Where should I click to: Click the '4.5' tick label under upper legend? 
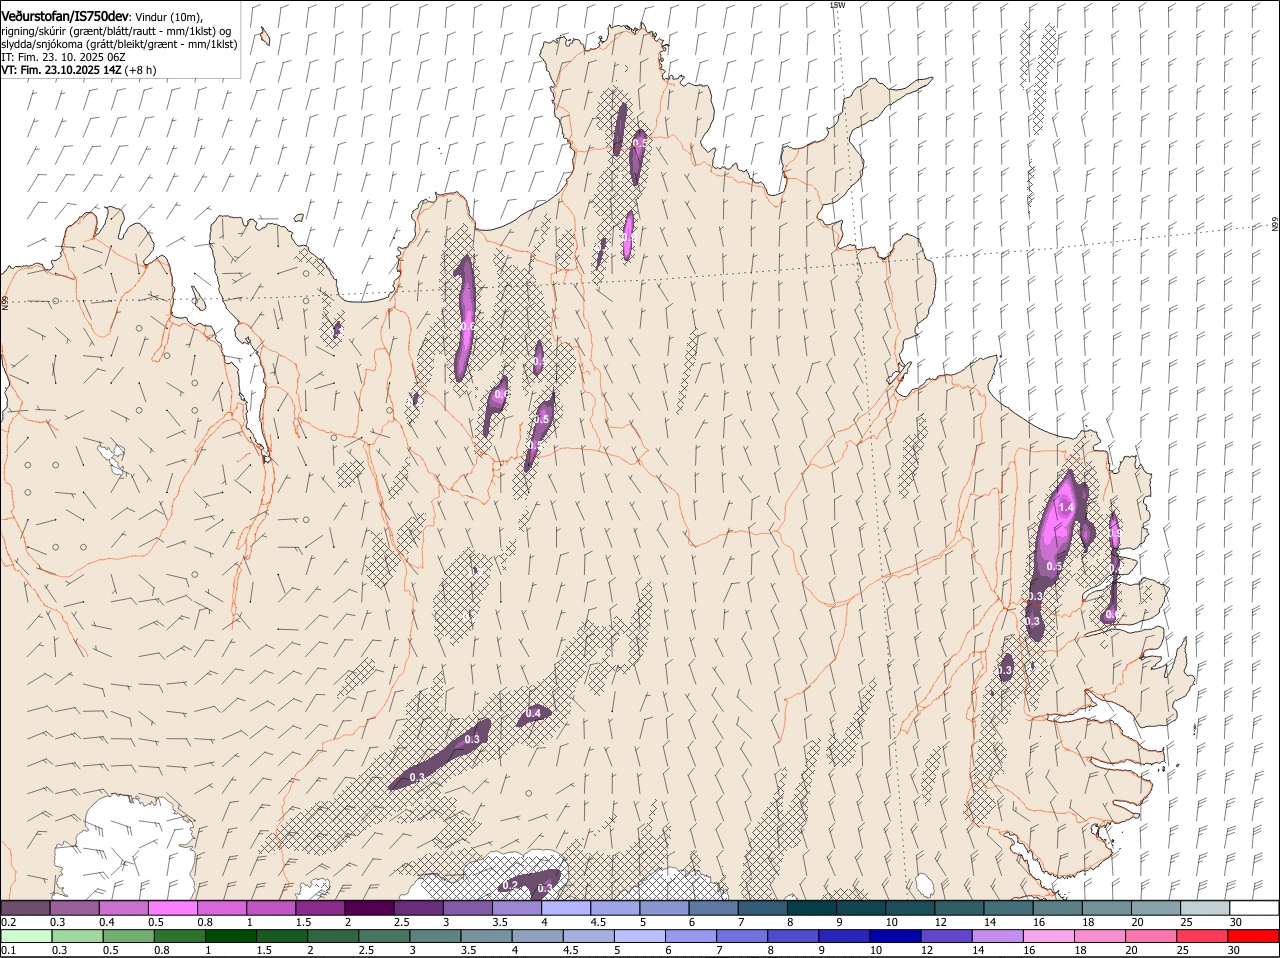(598, 922)
